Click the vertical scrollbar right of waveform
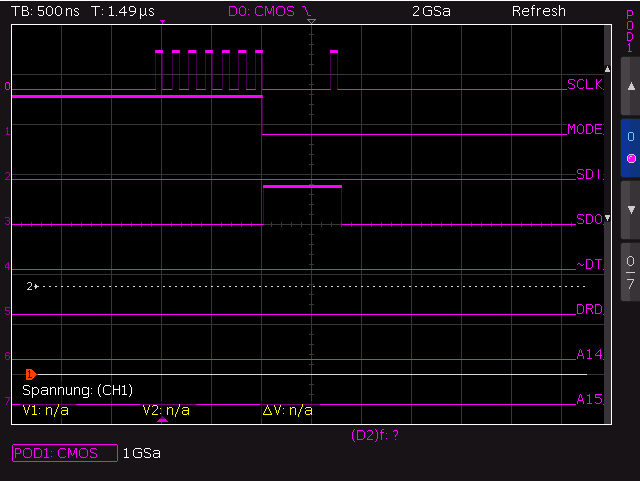Viewport: 640px width, 481px height. pos(607,225)
